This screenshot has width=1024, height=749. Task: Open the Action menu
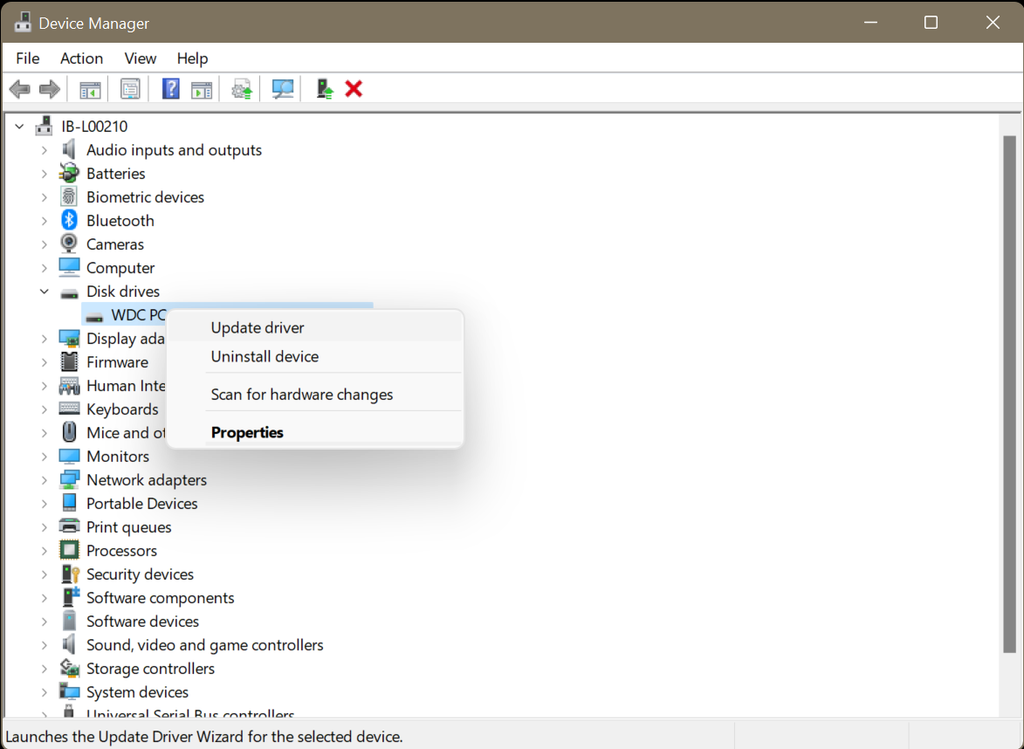(82, 58)
